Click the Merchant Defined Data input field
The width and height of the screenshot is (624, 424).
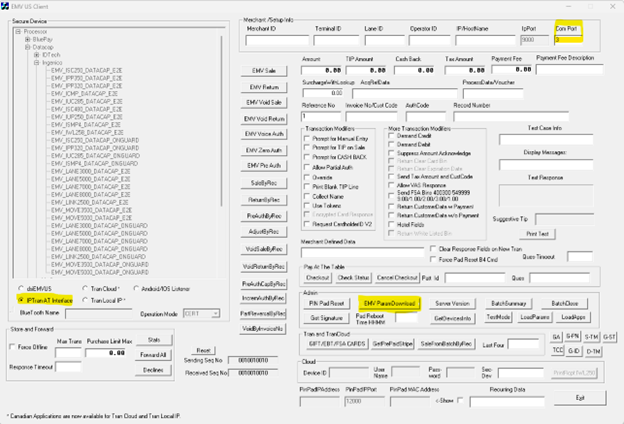363,252
